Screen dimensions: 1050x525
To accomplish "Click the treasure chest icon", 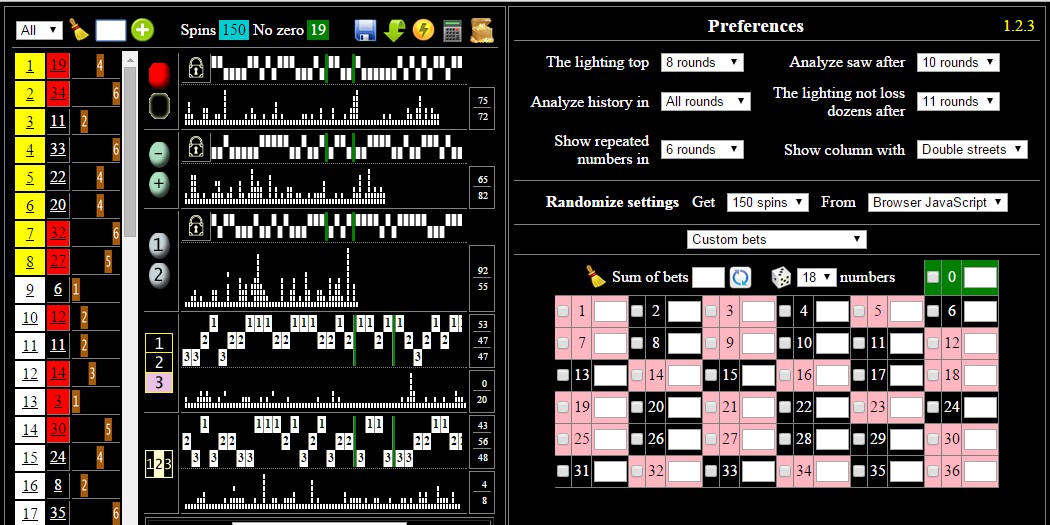I will click(x=481, y=30).
